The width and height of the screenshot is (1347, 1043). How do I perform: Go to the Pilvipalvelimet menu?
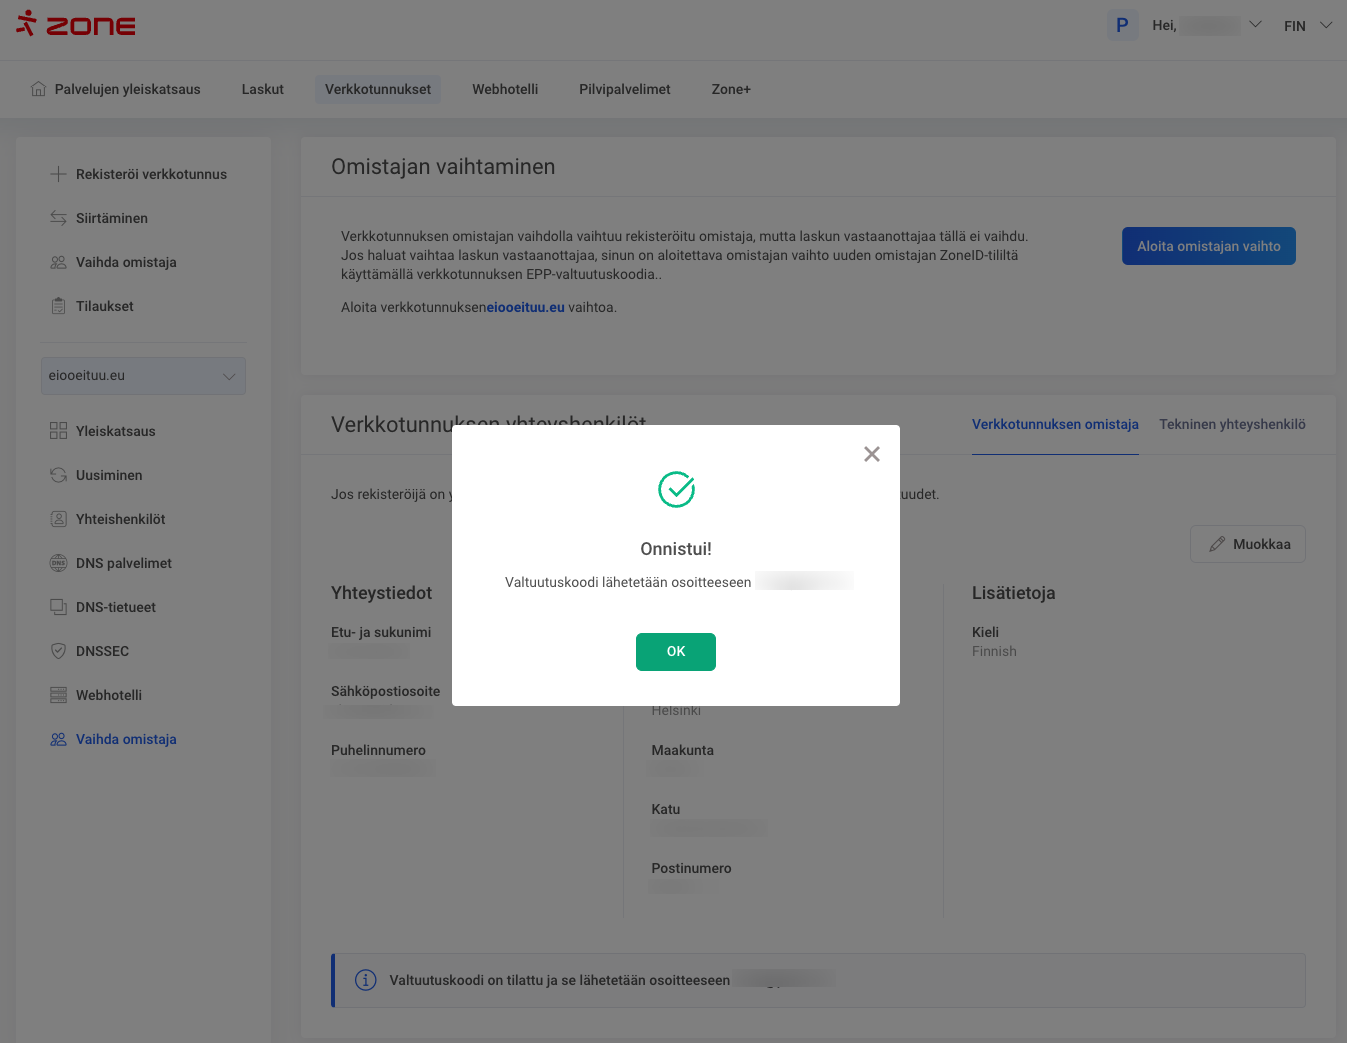coord(624,89)
